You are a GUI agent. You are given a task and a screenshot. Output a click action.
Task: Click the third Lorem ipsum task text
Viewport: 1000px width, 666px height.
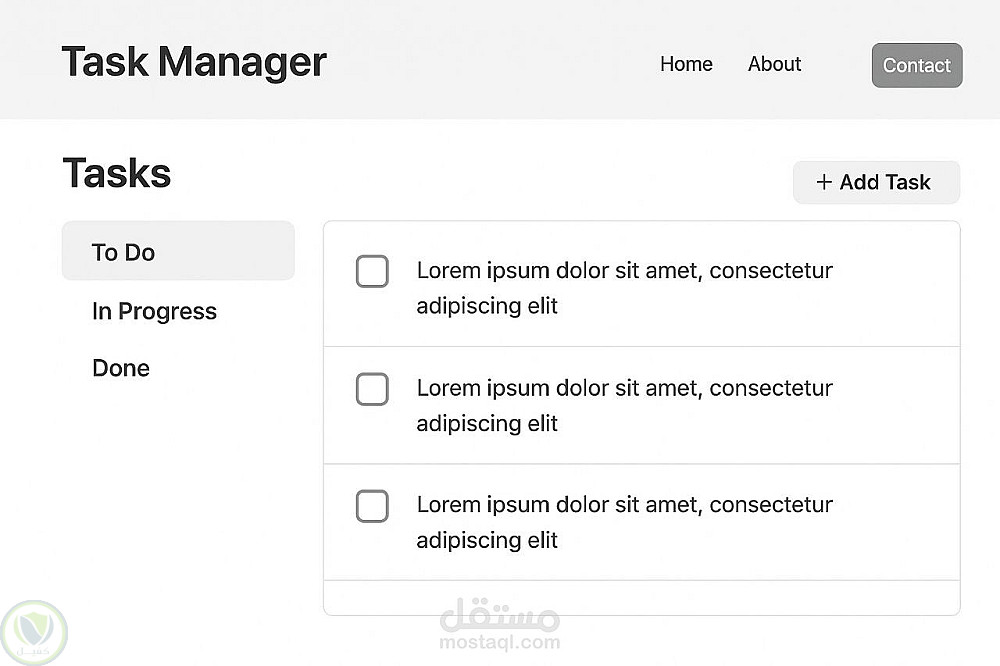coord(624,522)
